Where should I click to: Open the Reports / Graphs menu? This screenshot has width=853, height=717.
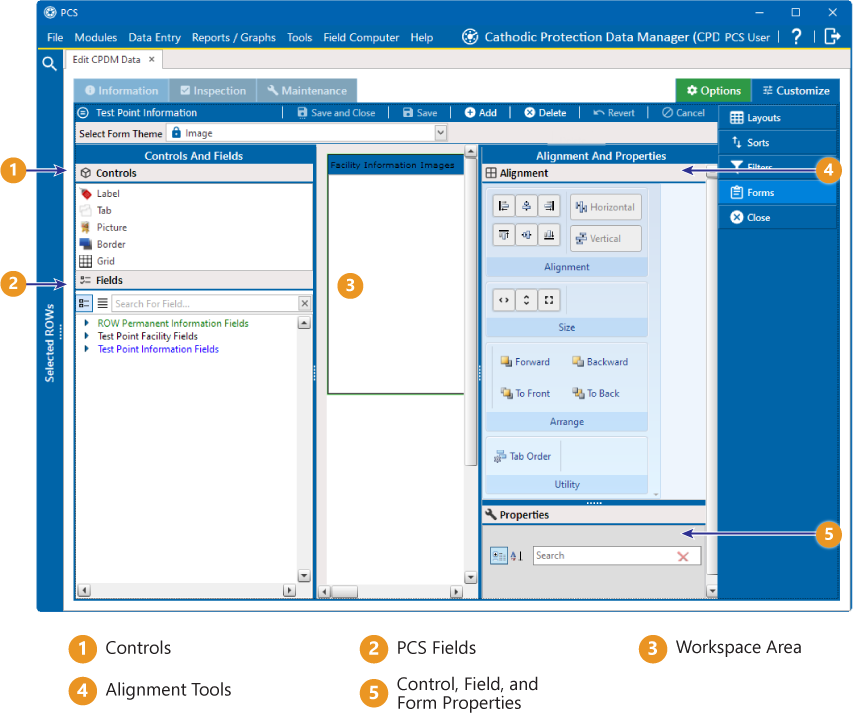point(233,37)
